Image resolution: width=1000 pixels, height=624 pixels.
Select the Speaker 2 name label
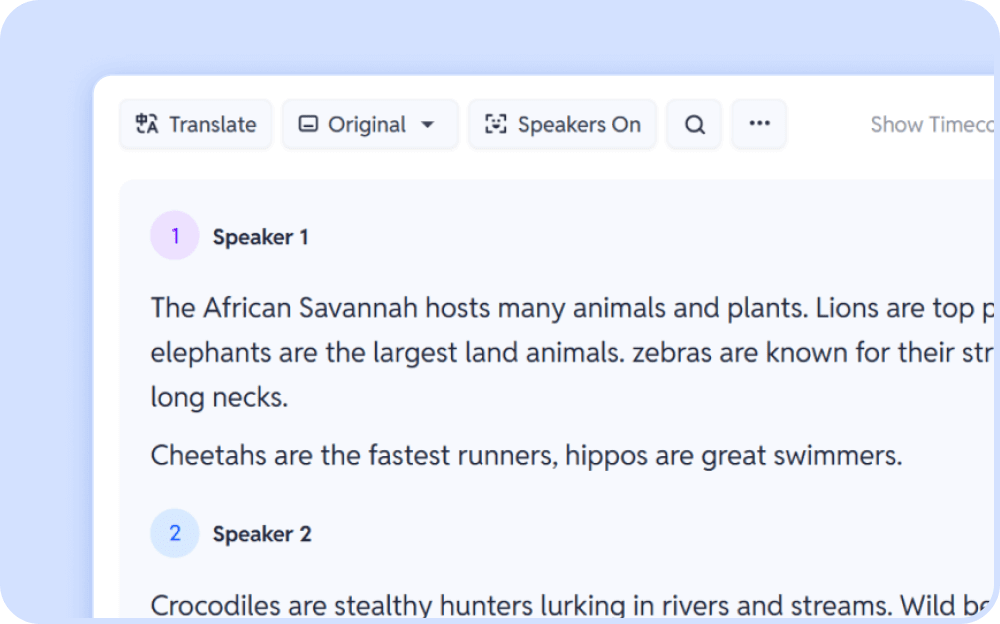tap(262, 534)
